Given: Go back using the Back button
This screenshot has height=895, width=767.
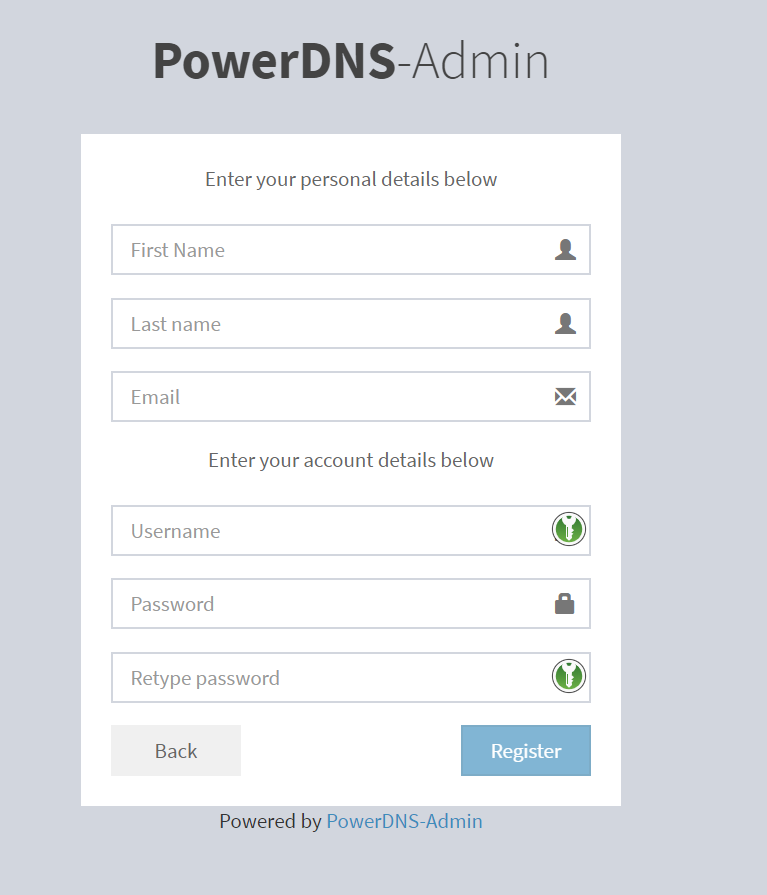Looking at the screenshot, I should (176, 751).
